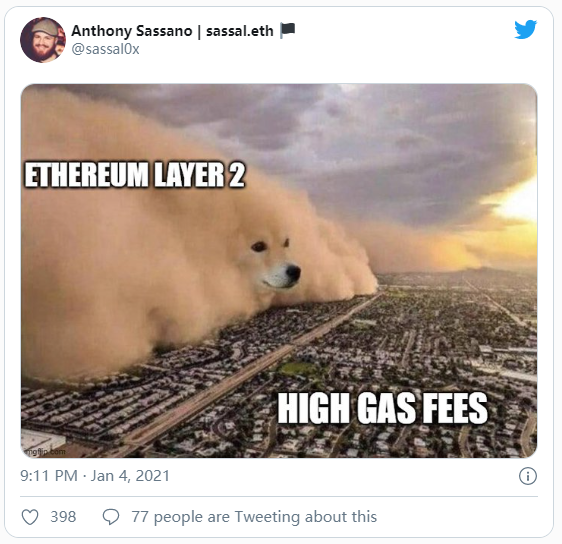Click the black flag emoji beside sassal.eth
Viewport: 562px width, 544px height.
point(287,30)
